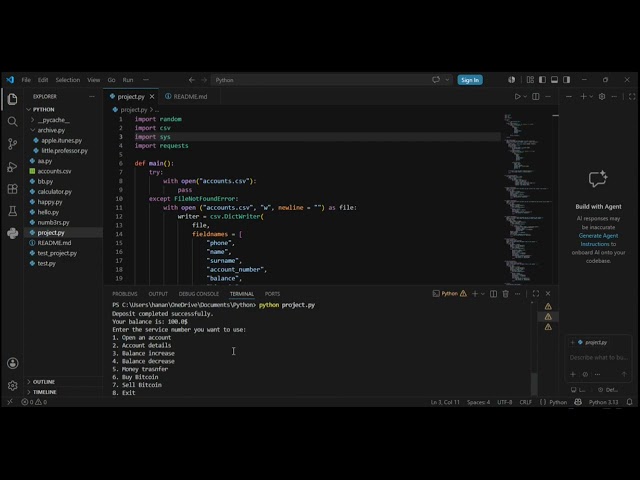640x480 pixels.
Task: Open the Source Control view
Action: [x=13, y=144]
